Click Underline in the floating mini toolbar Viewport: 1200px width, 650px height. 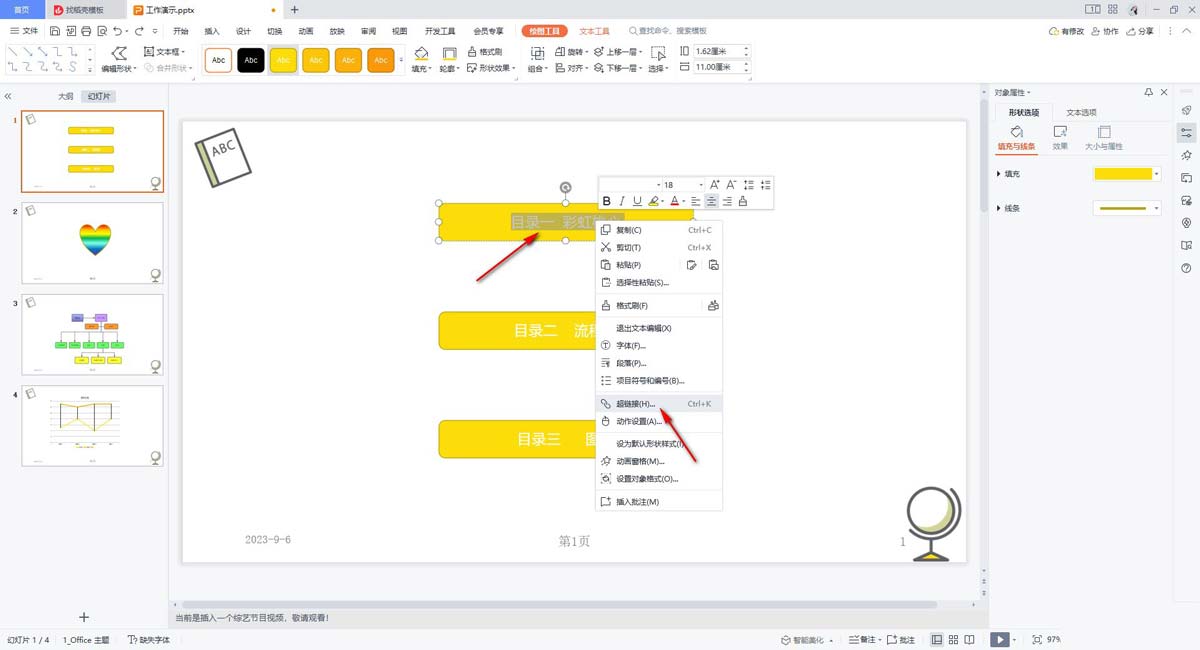(637, 201)
